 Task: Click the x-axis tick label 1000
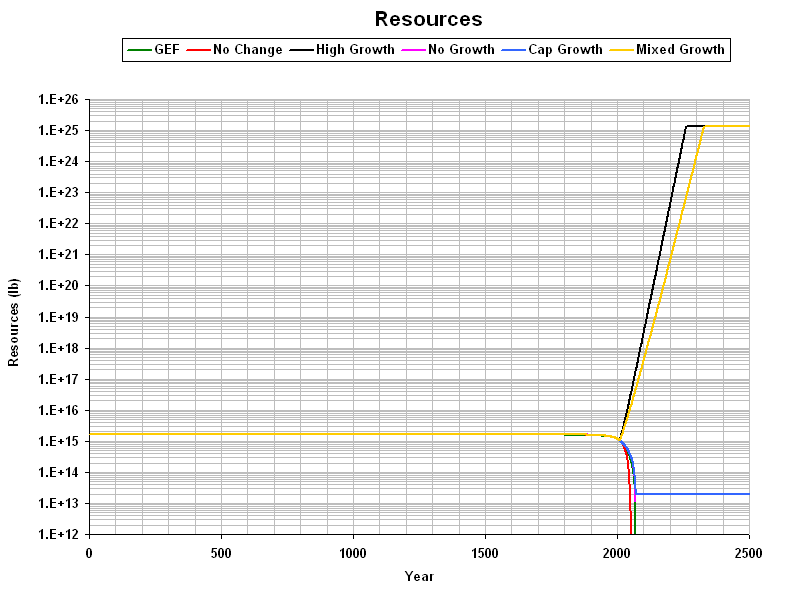353,552
